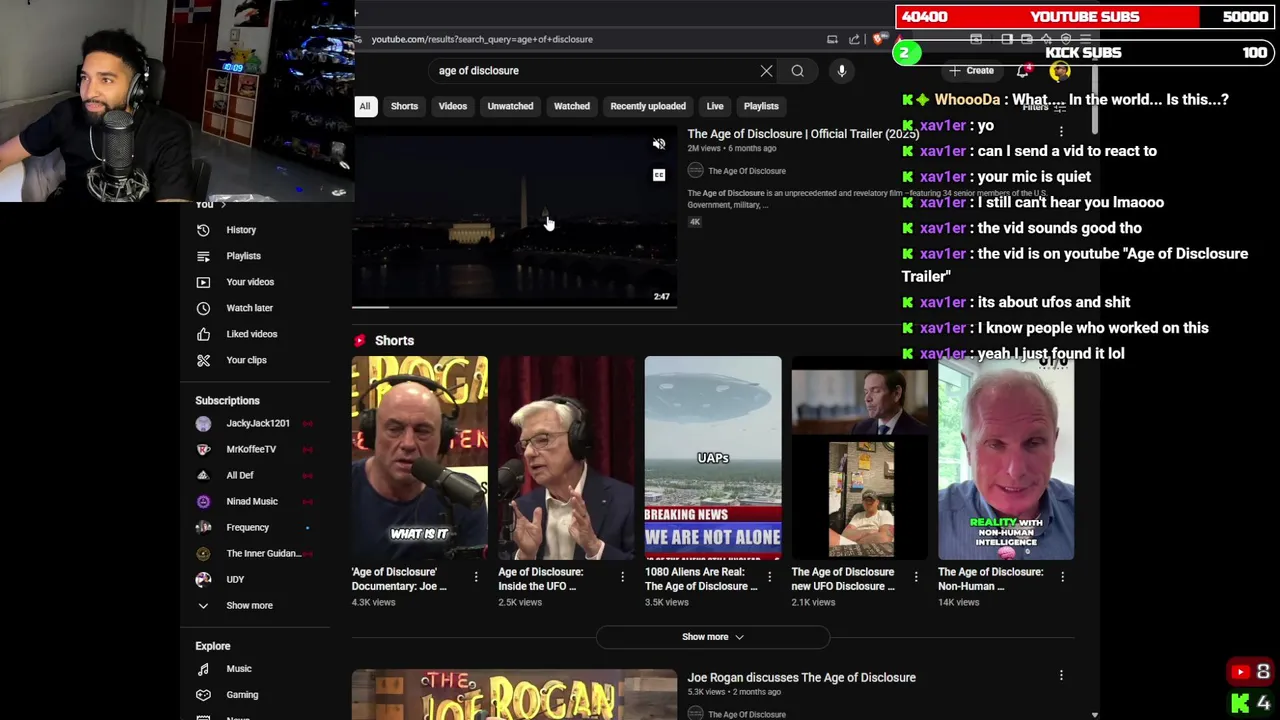
Task: Open the 'Reality with Non-Human Intelligence' short thumbnail
Action: (x=1006, y=458)
